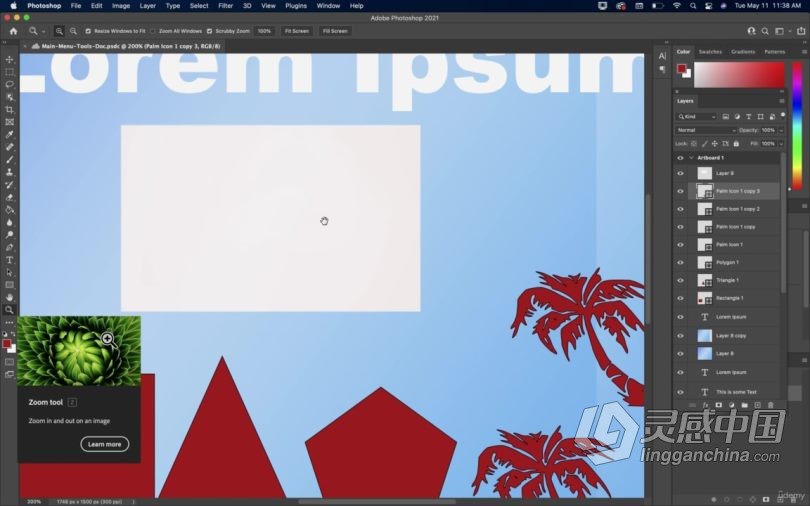Open the Window menu
Viewport: 810px width, 506px height.
328,6
